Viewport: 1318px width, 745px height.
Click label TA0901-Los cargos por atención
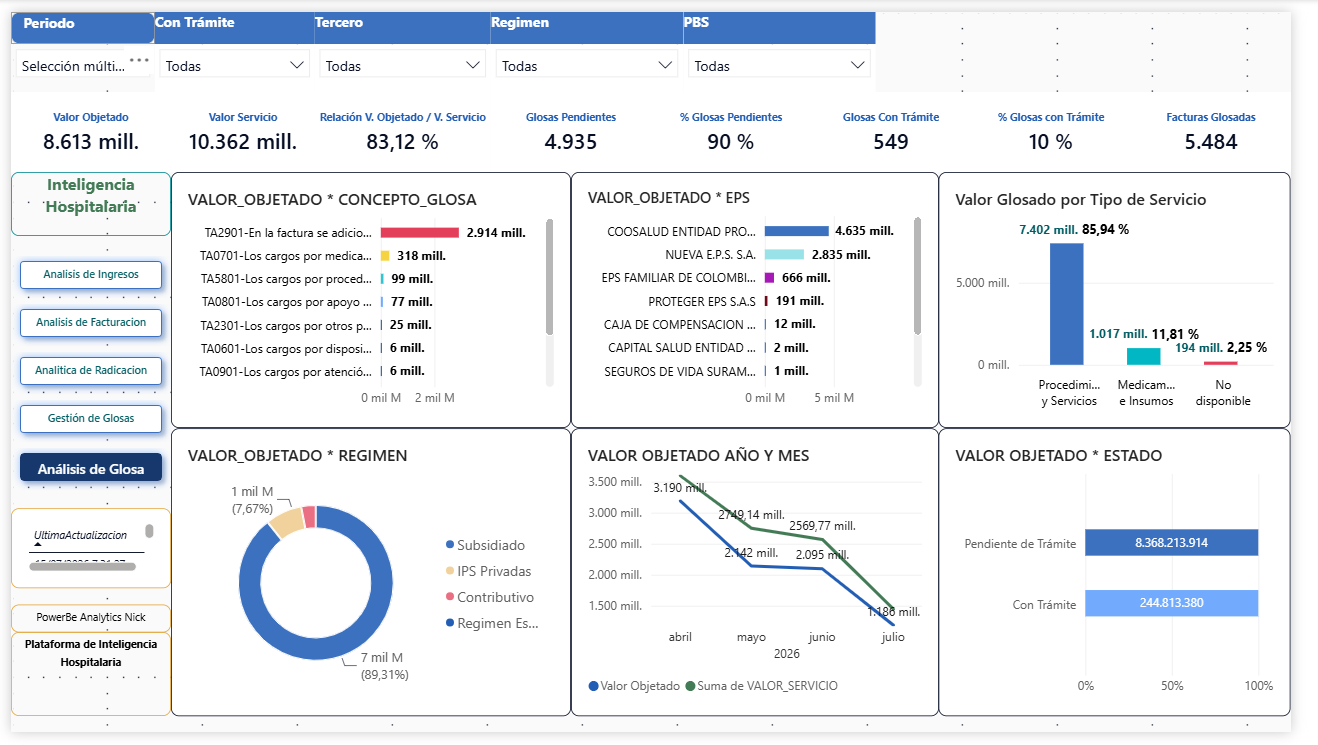(286, 370)
